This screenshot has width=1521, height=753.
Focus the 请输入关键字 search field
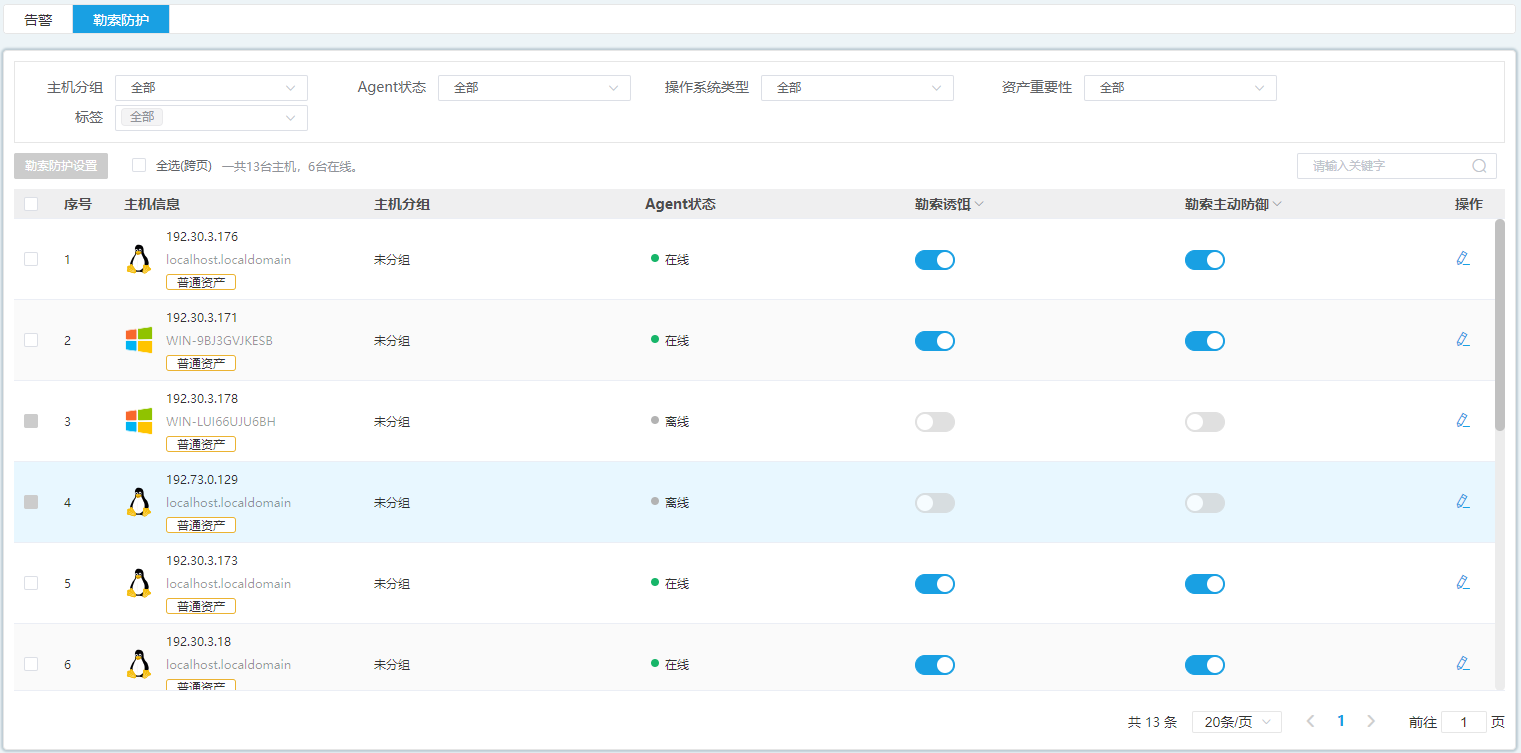pos(1385,166)
